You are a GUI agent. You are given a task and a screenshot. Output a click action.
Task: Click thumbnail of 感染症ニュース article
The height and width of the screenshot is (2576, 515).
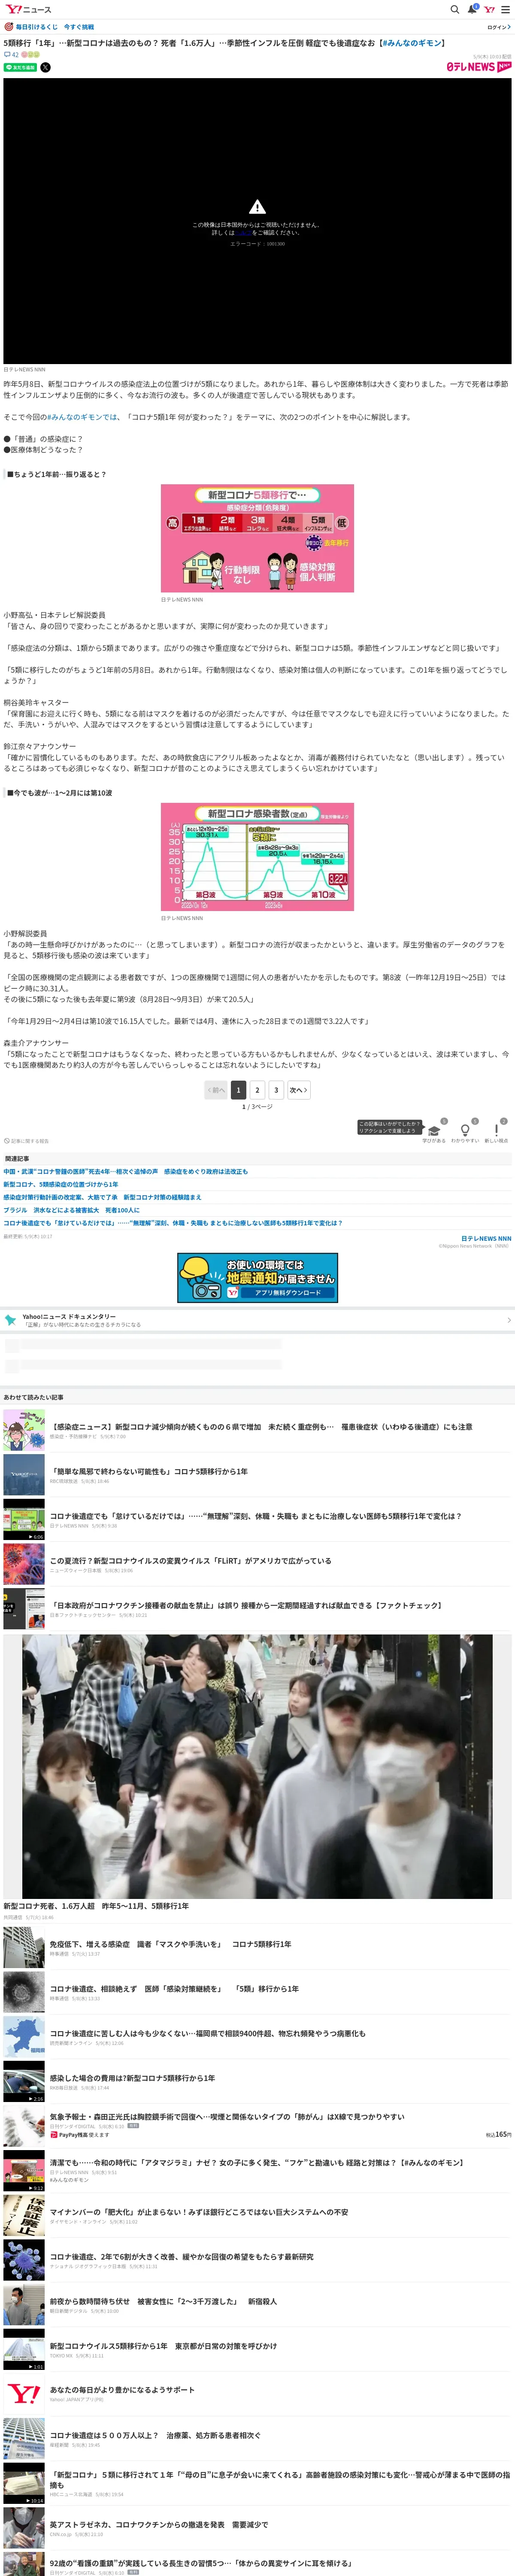[x=24, y=1431]
